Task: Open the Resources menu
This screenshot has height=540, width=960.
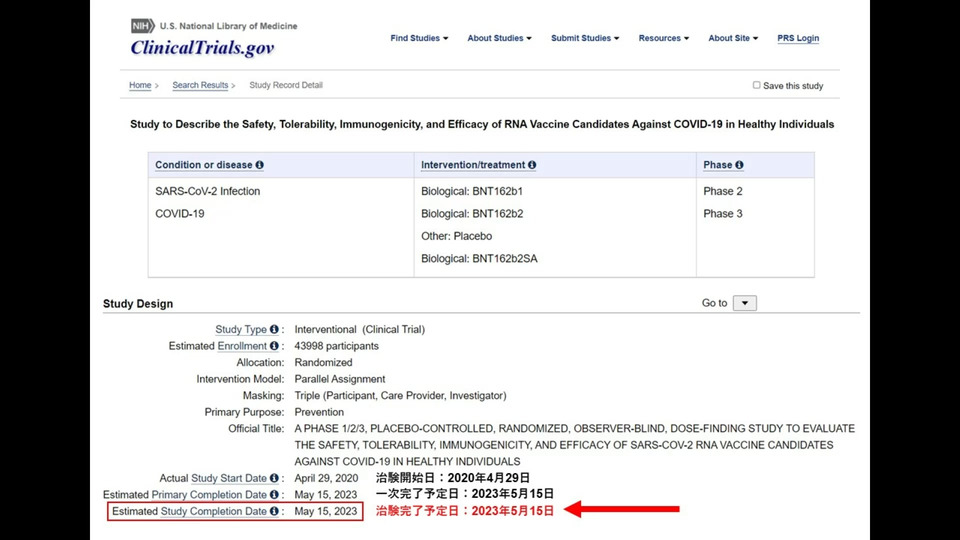Action: coord(664,38)
